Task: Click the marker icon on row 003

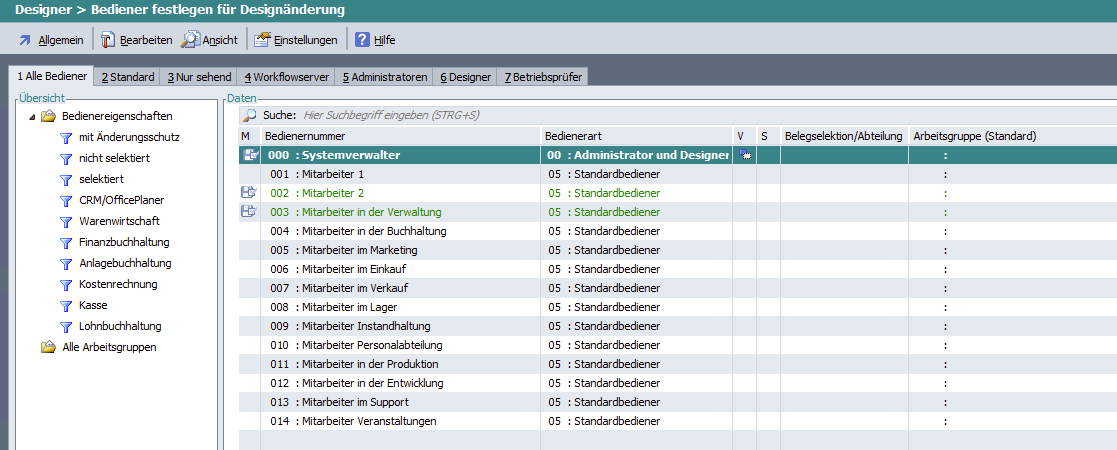Action: [249, 212]
